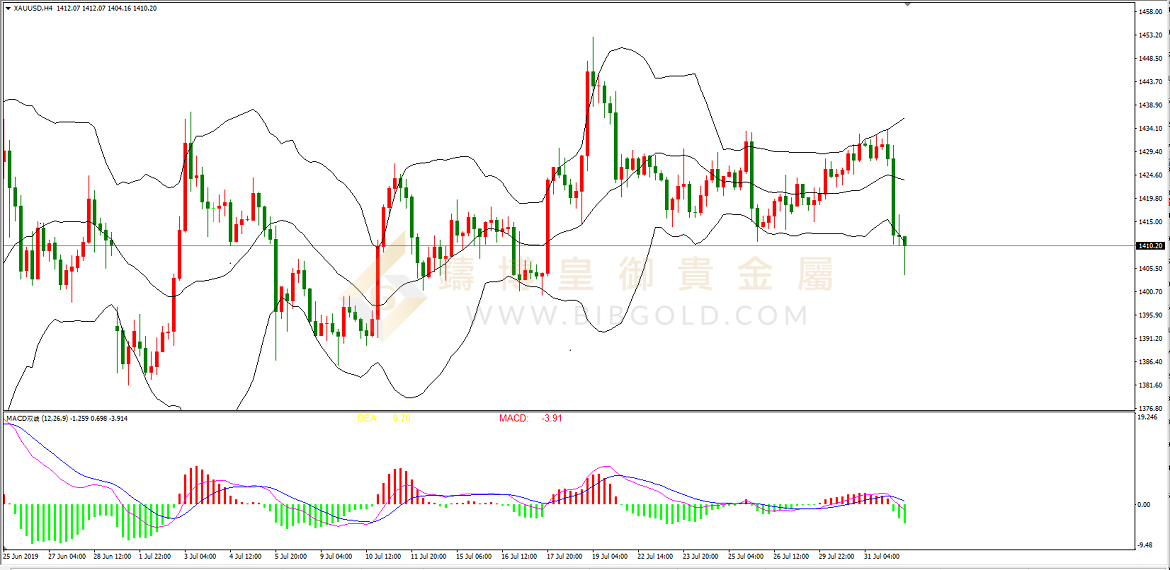Click the triangle arrow before XAUUSD,H4 title
This screenshot has width=1170, height=570.
(8, 9)
